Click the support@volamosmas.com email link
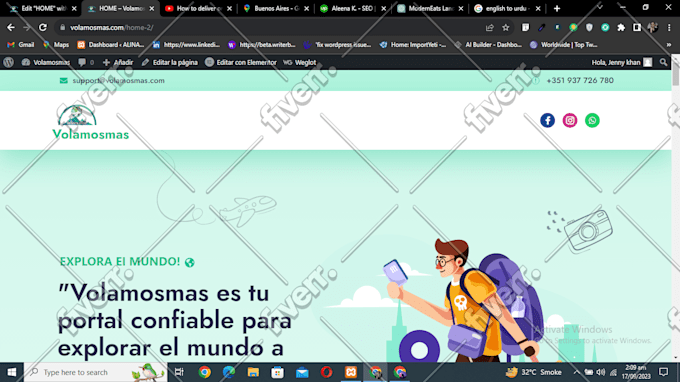 118,81
